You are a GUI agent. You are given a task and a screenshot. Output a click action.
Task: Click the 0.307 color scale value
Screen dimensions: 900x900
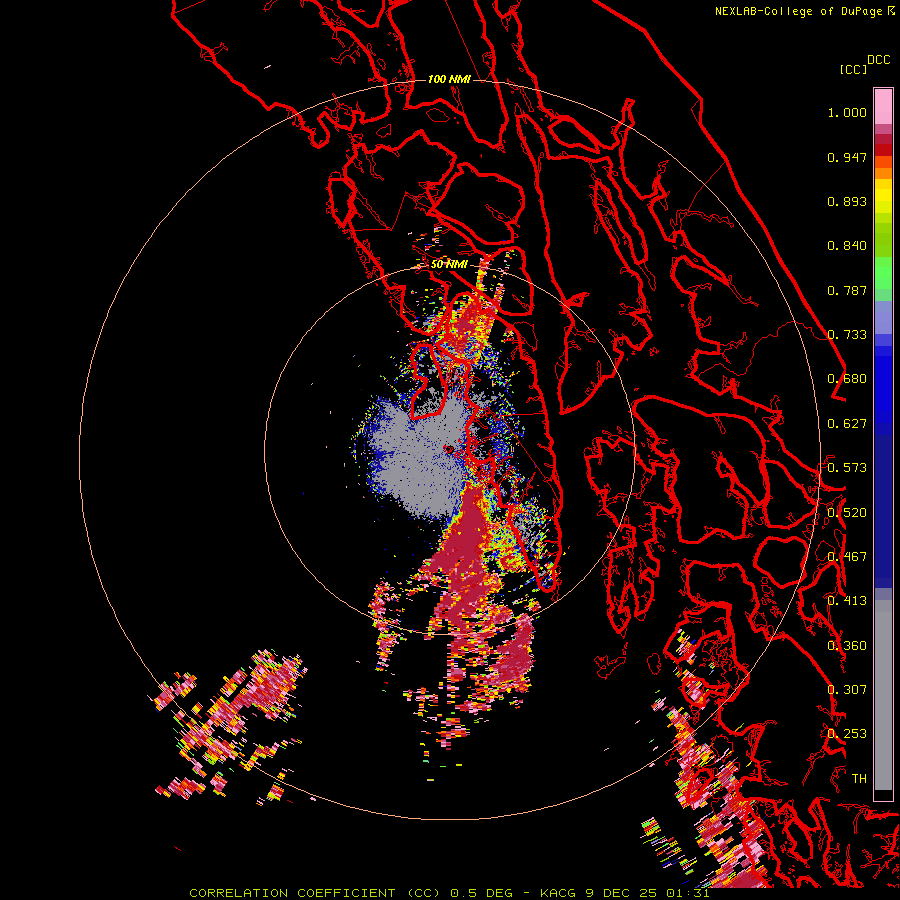847,690
